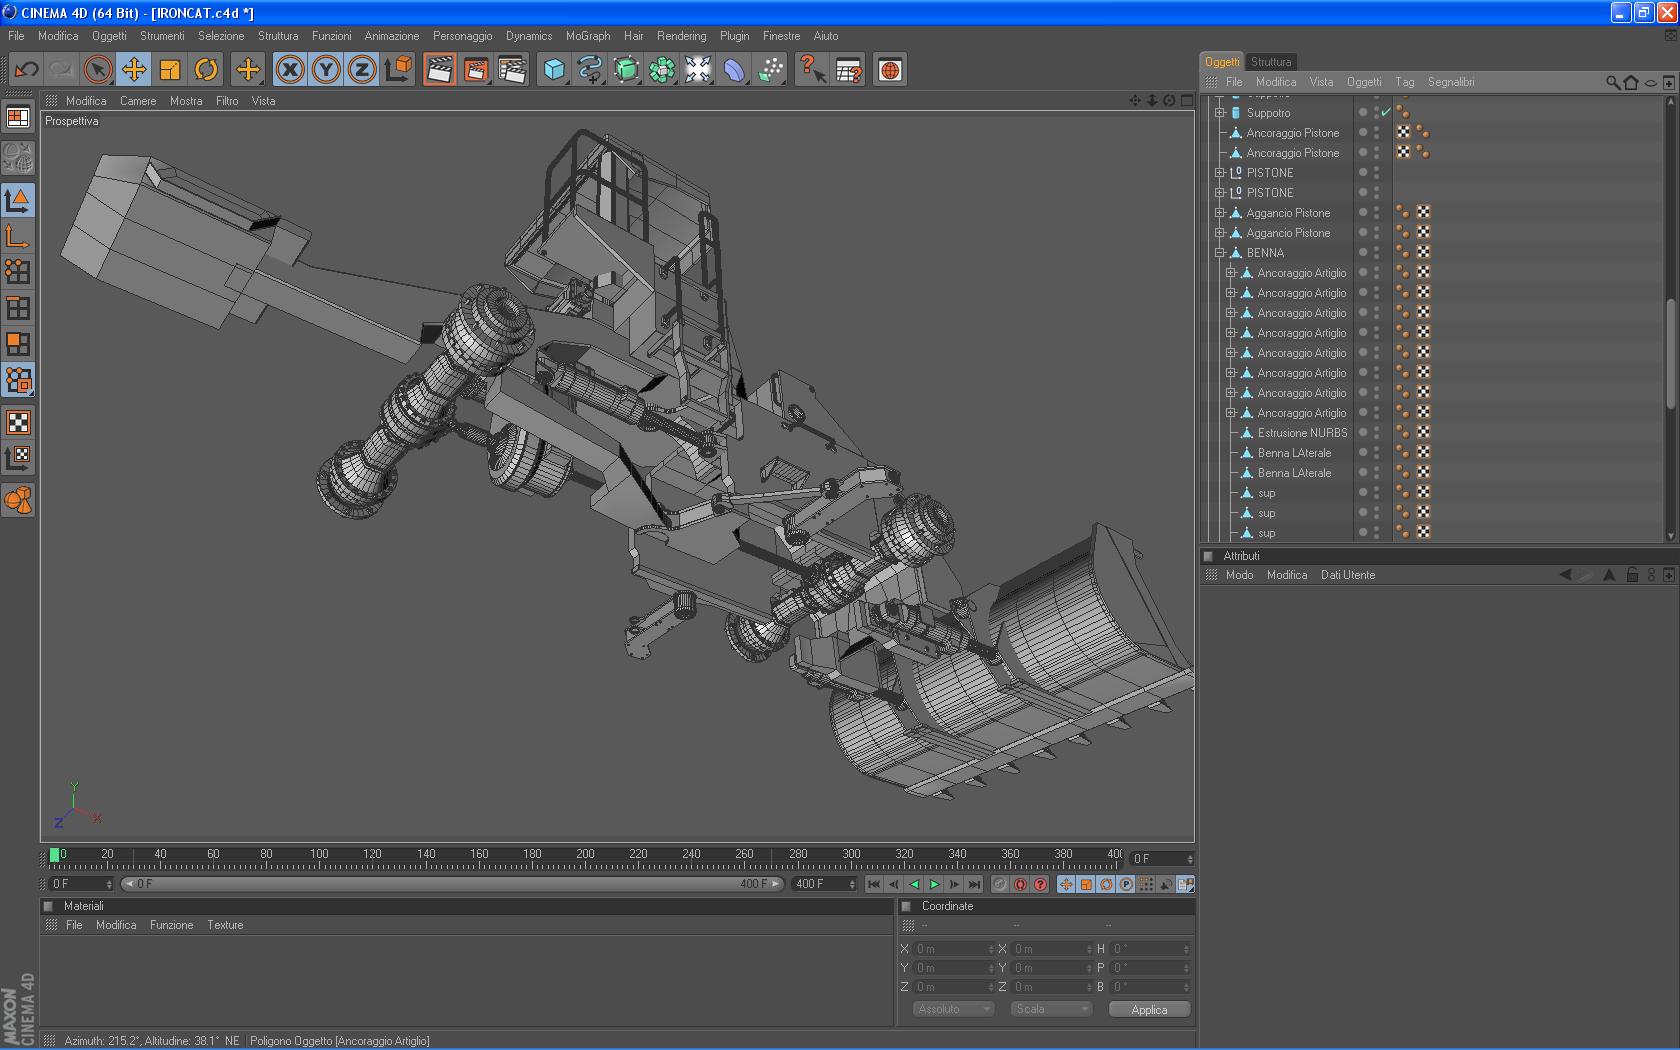Open the online help globe icon

(889, 70)
